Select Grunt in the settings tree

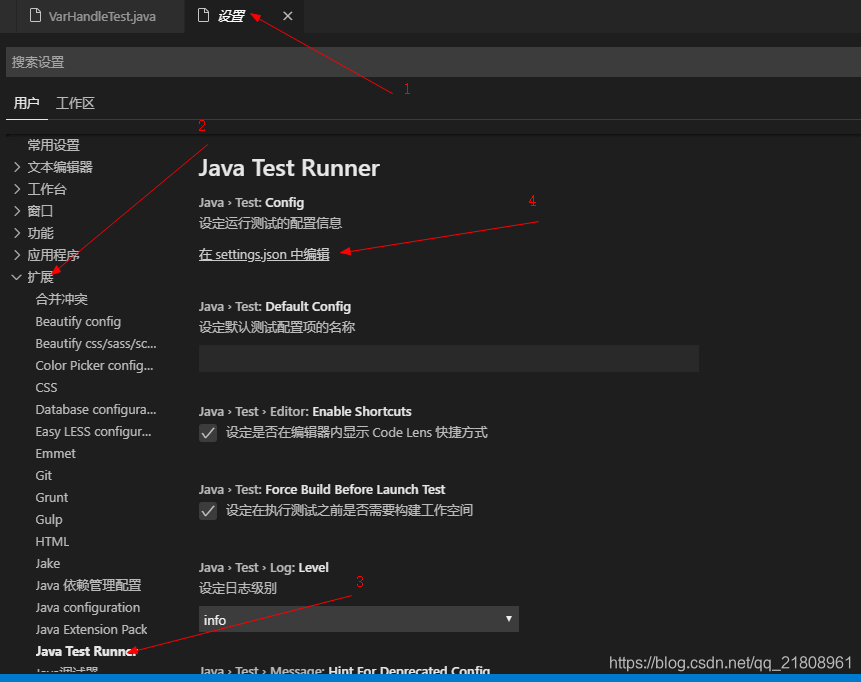(x=52, y=497)
